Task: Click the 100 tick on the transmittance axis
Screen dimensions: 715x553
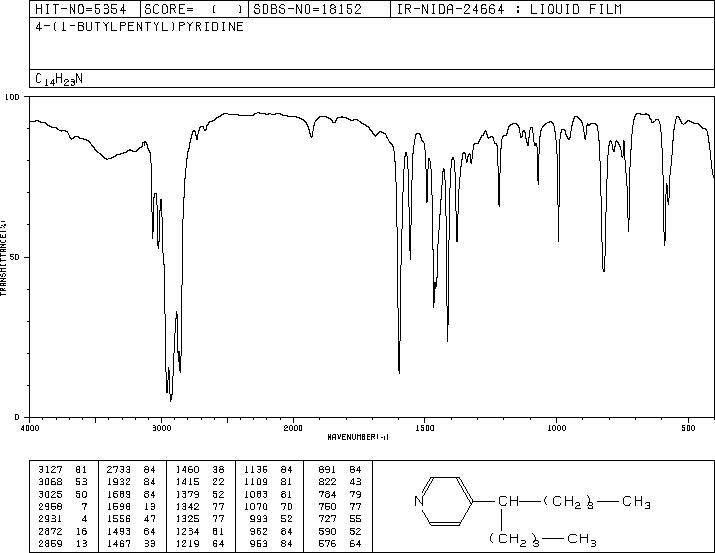Action: 13,97
